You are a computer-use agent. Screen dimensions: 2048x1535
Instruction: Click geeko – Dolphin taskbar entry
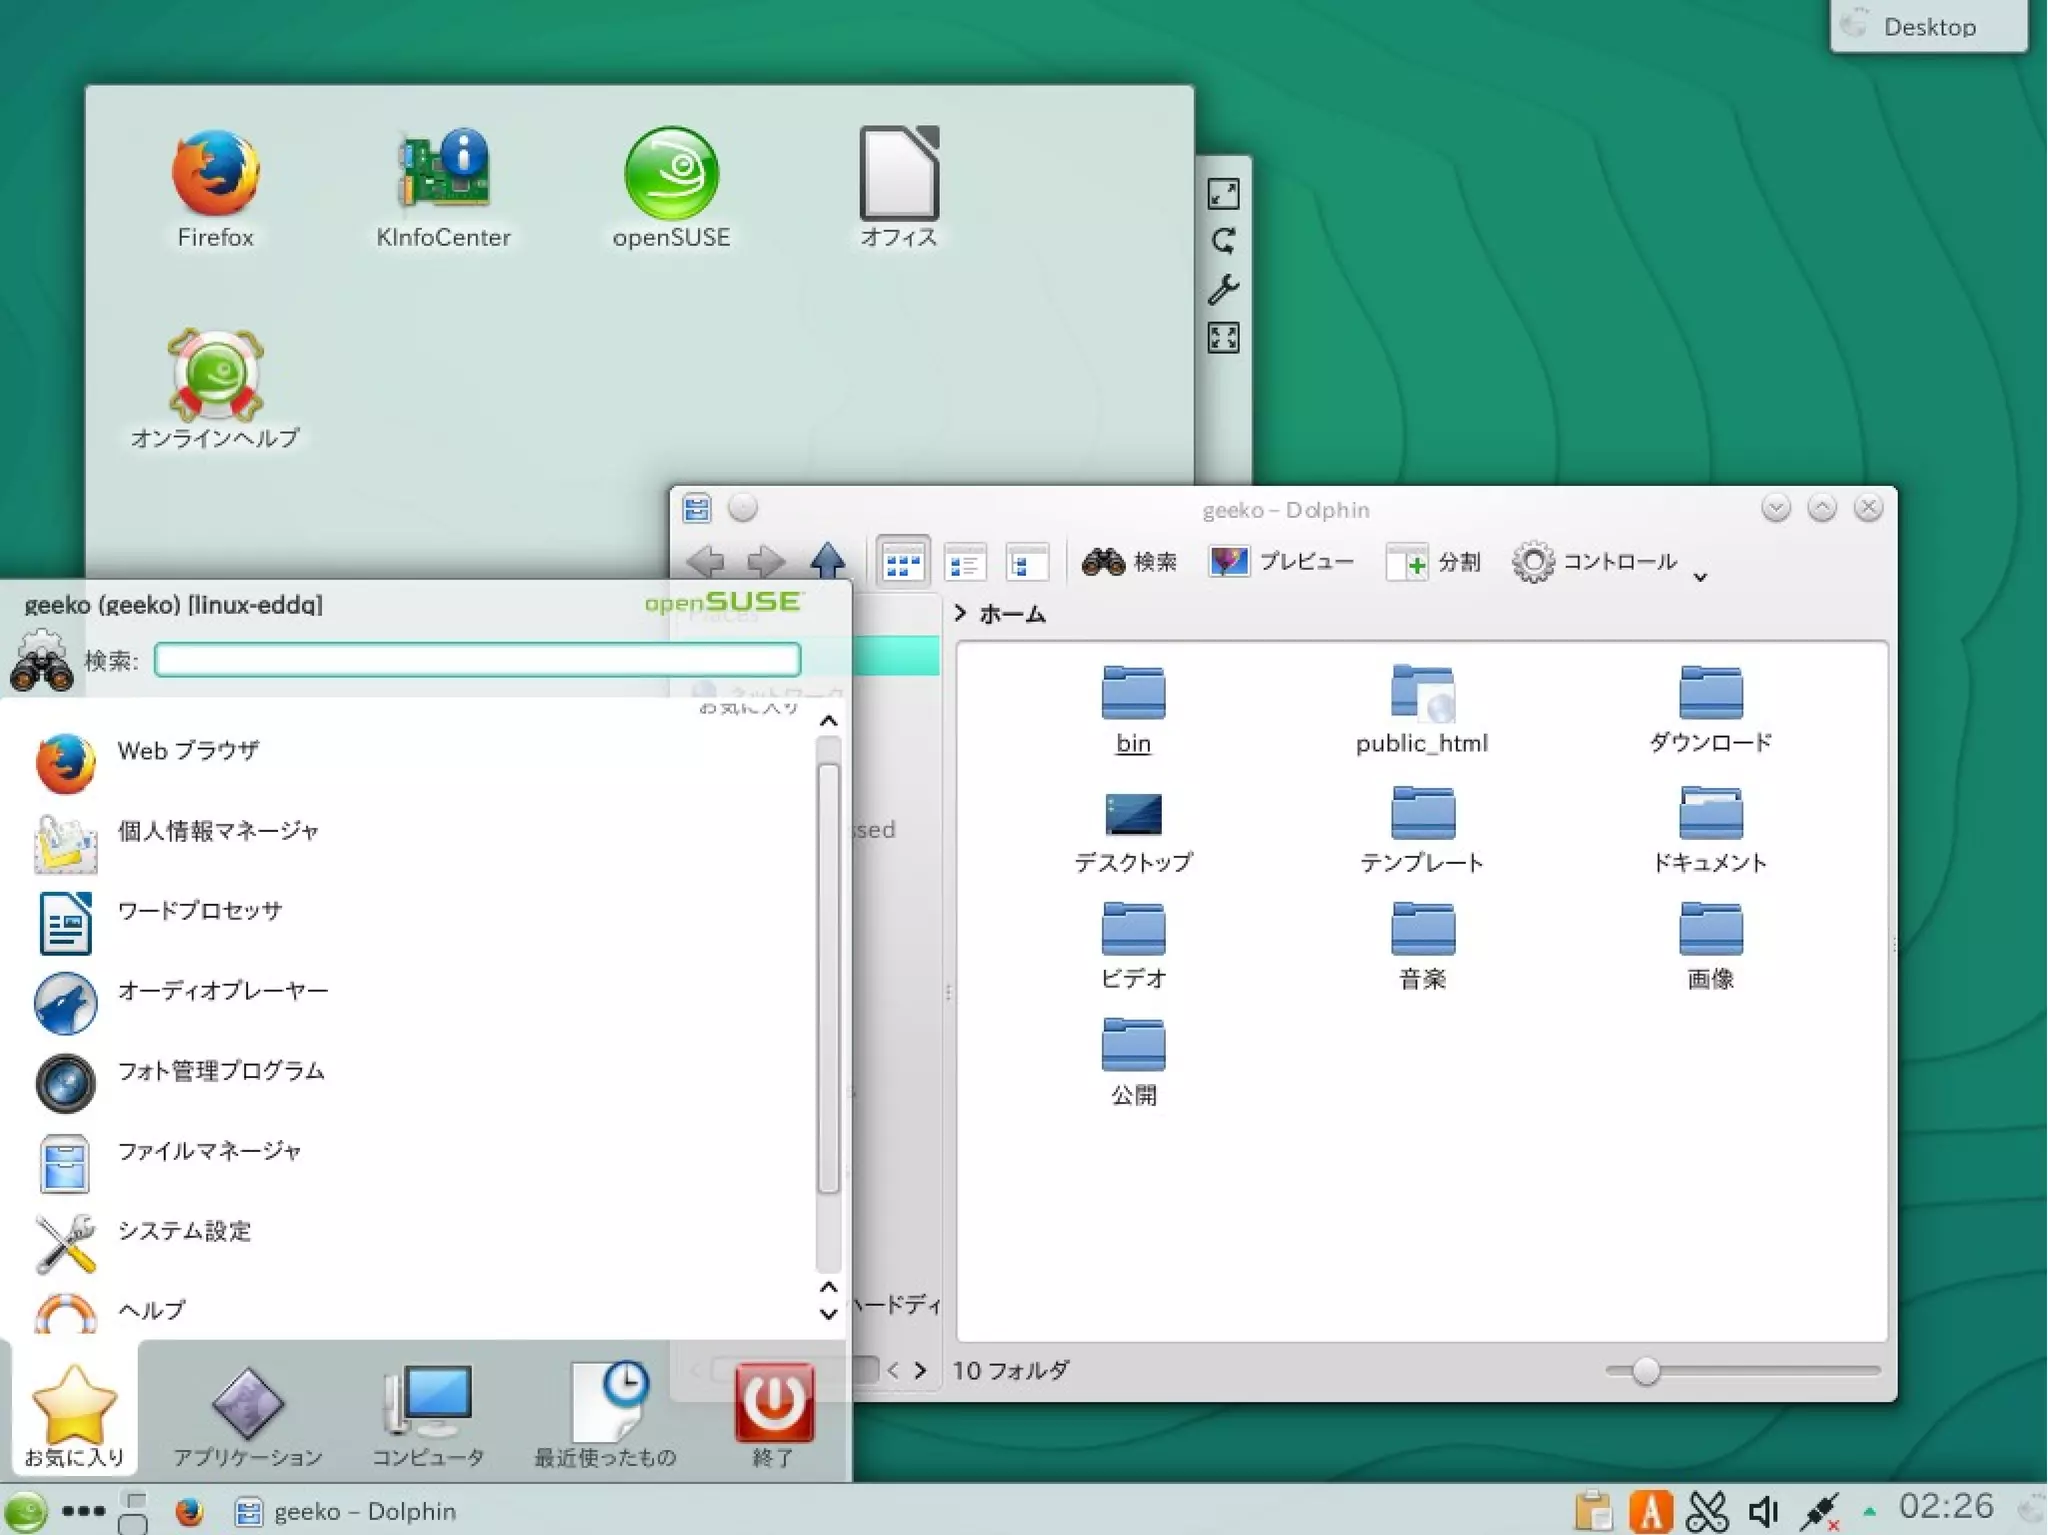[346, 1511]
